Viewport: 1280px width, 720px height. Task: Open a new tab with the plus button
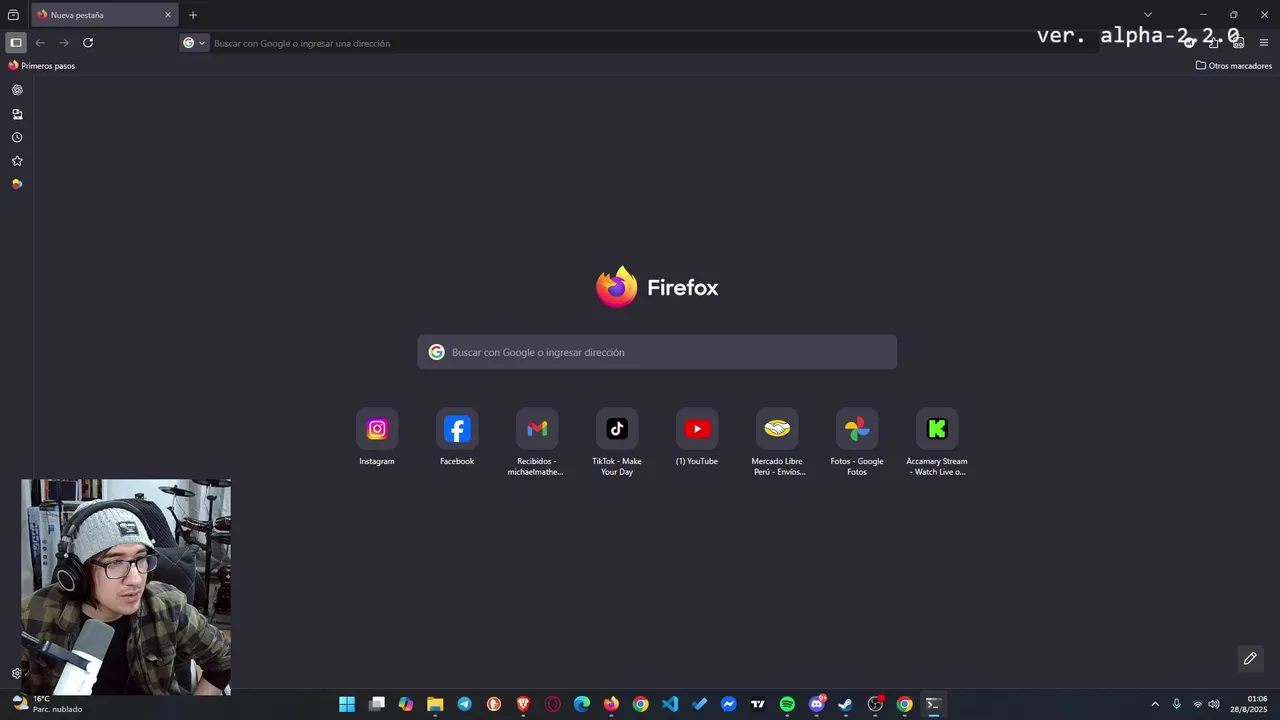point(193,15)
